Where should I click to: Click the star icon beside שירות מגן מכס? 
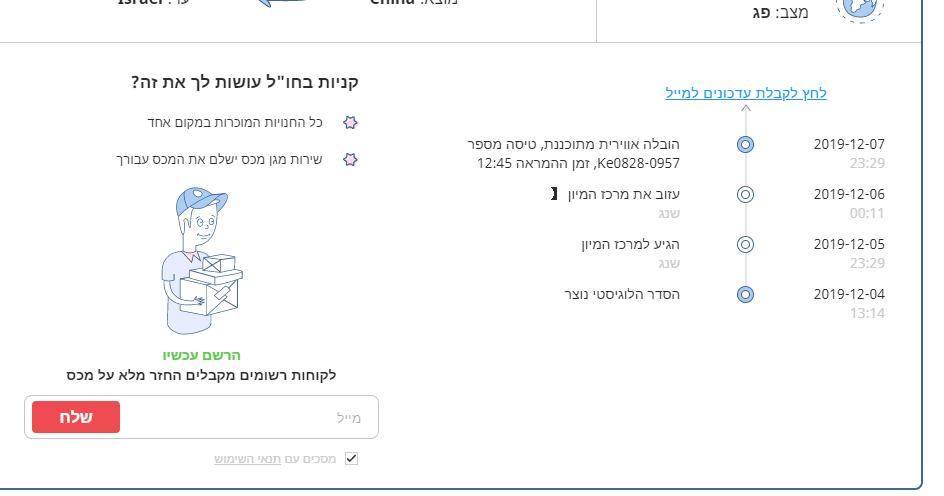[350, 159]
